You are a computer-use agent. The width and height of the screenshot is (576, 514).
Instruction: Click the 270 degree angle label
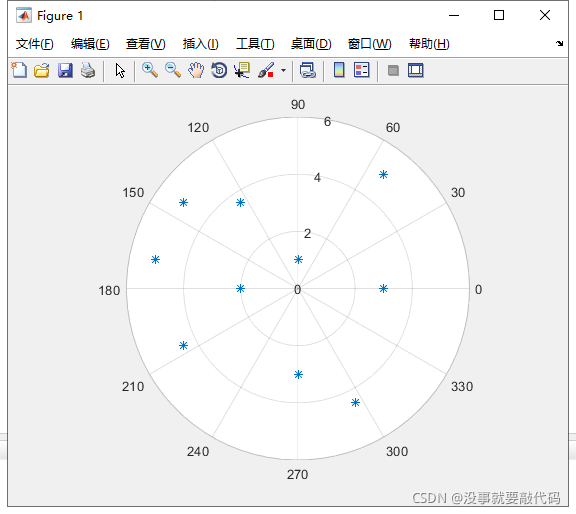coord(298,475)
